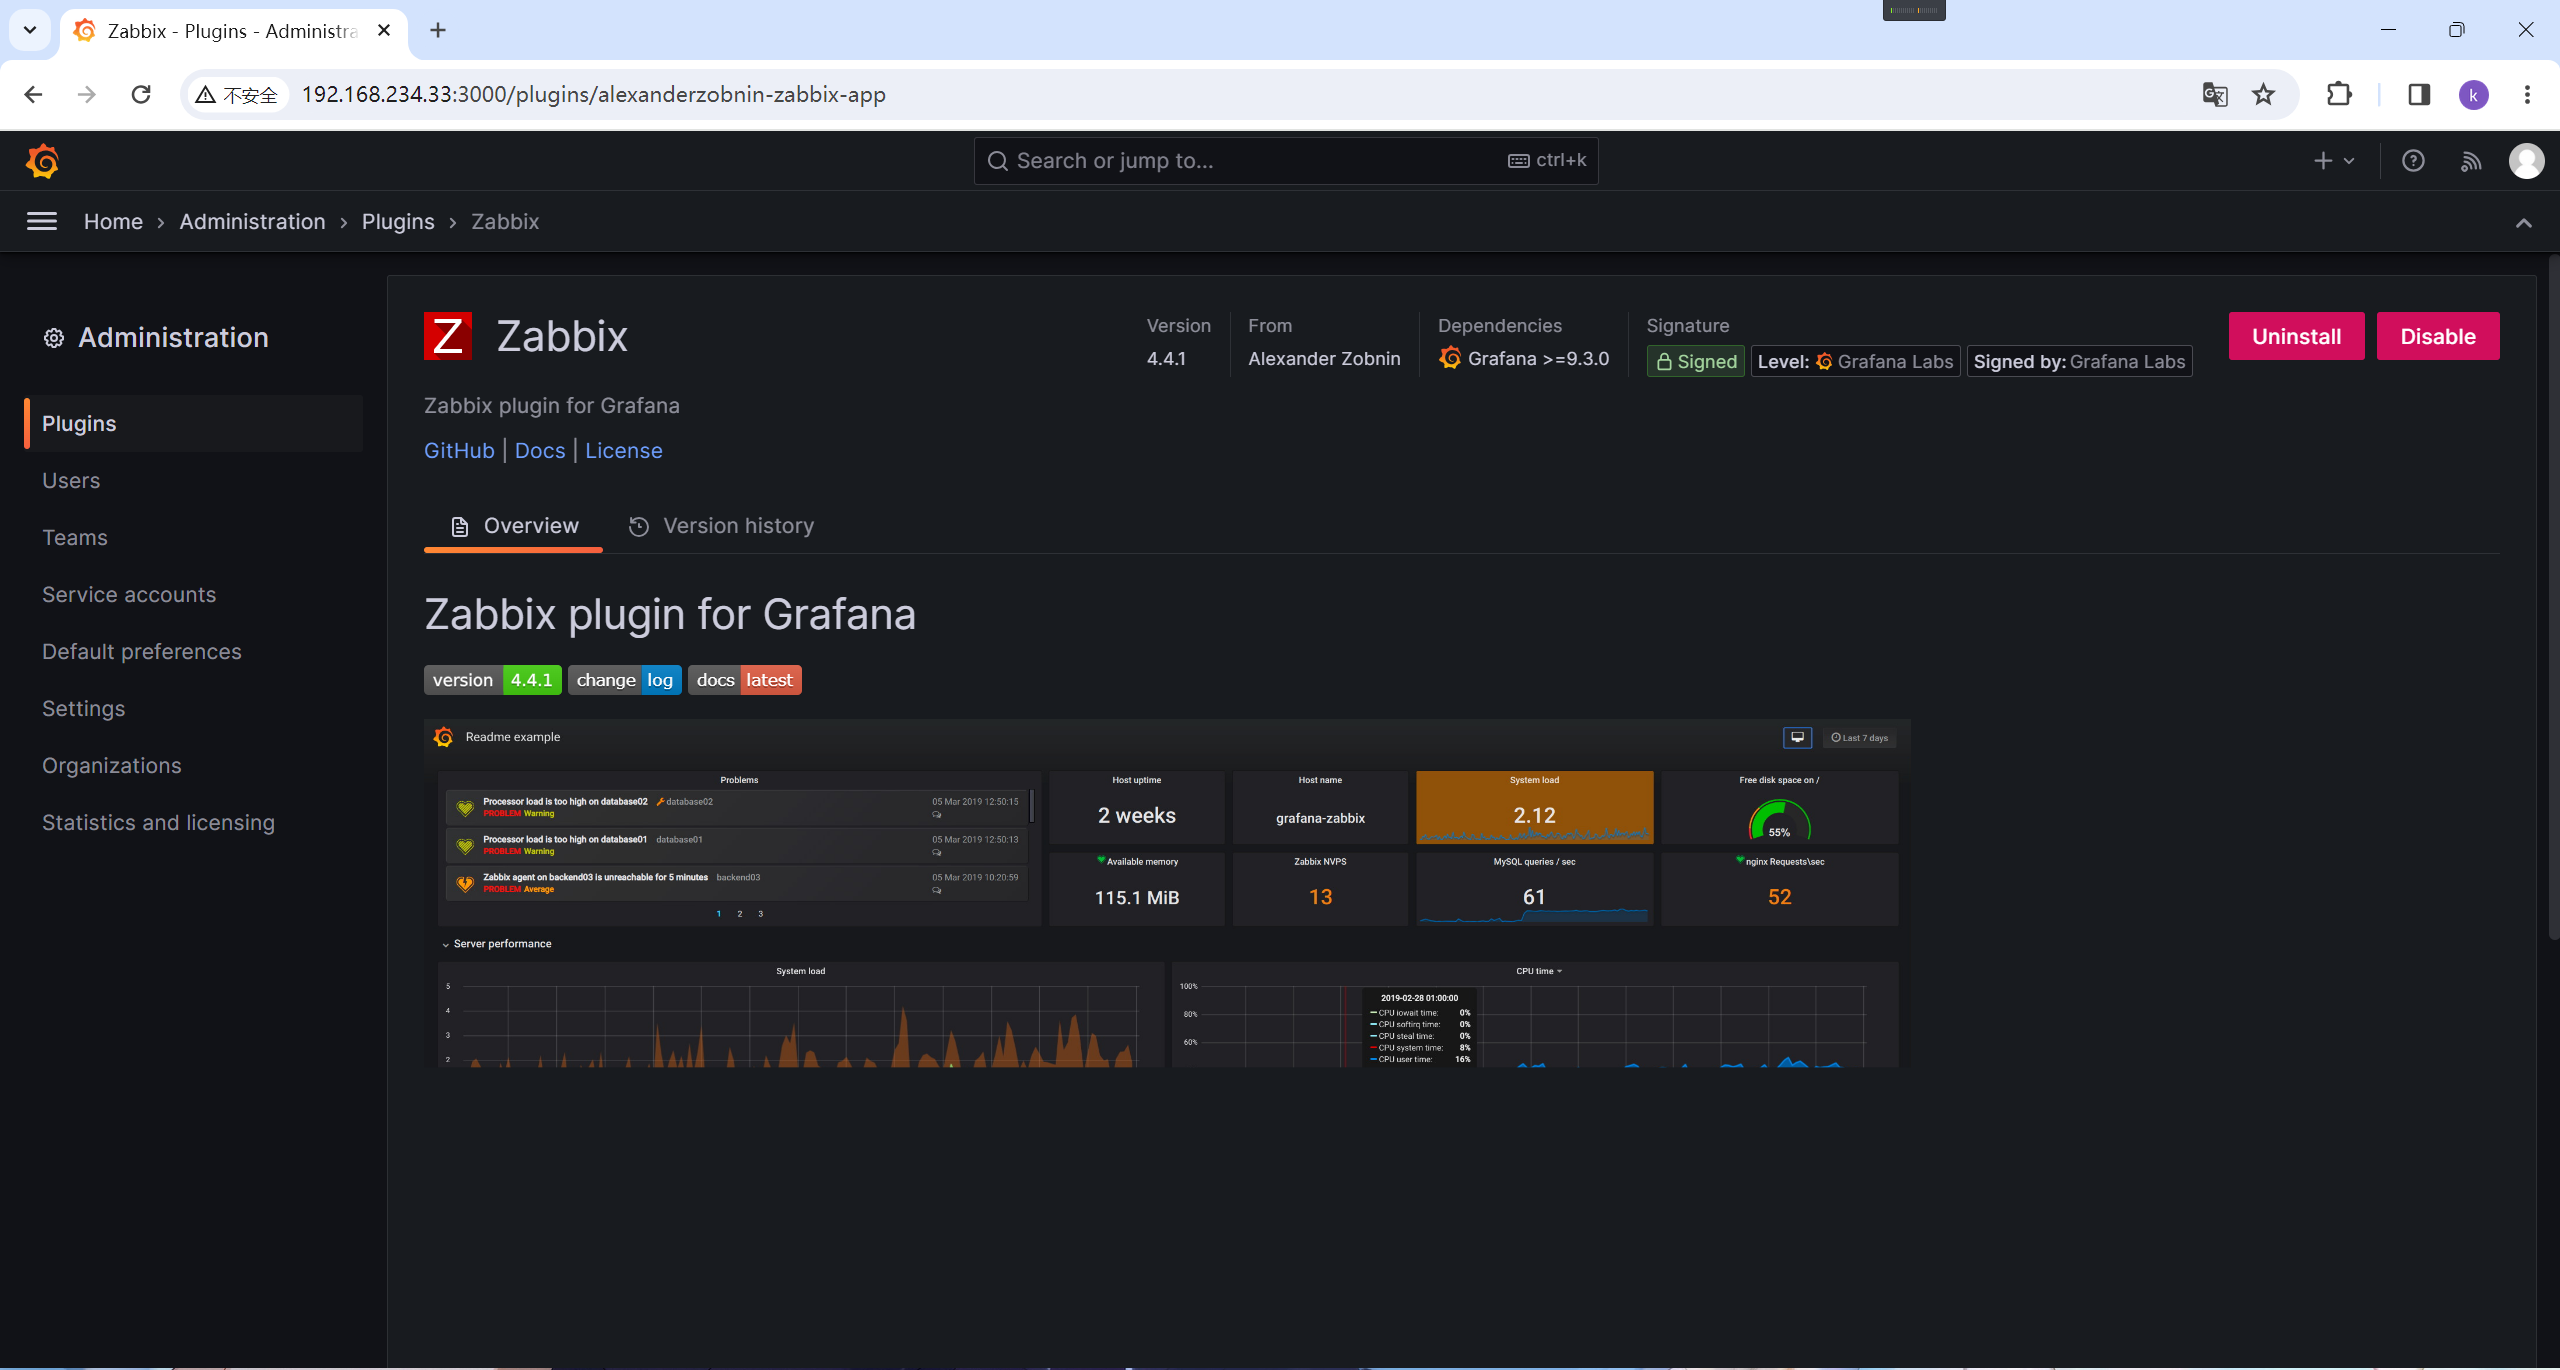This screenshot has width=2560, height=1370.
Task: Click the browser back arrow
Action: [33, 94]
